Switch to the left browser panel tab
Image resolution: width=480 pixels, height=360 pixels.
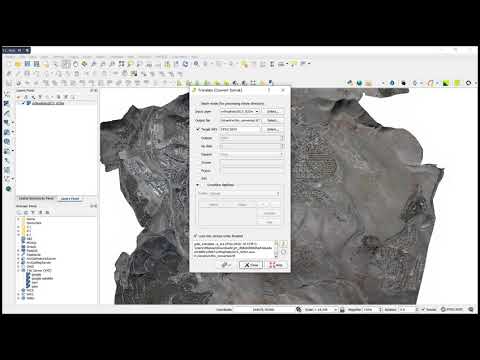click(x=36, y=198)
